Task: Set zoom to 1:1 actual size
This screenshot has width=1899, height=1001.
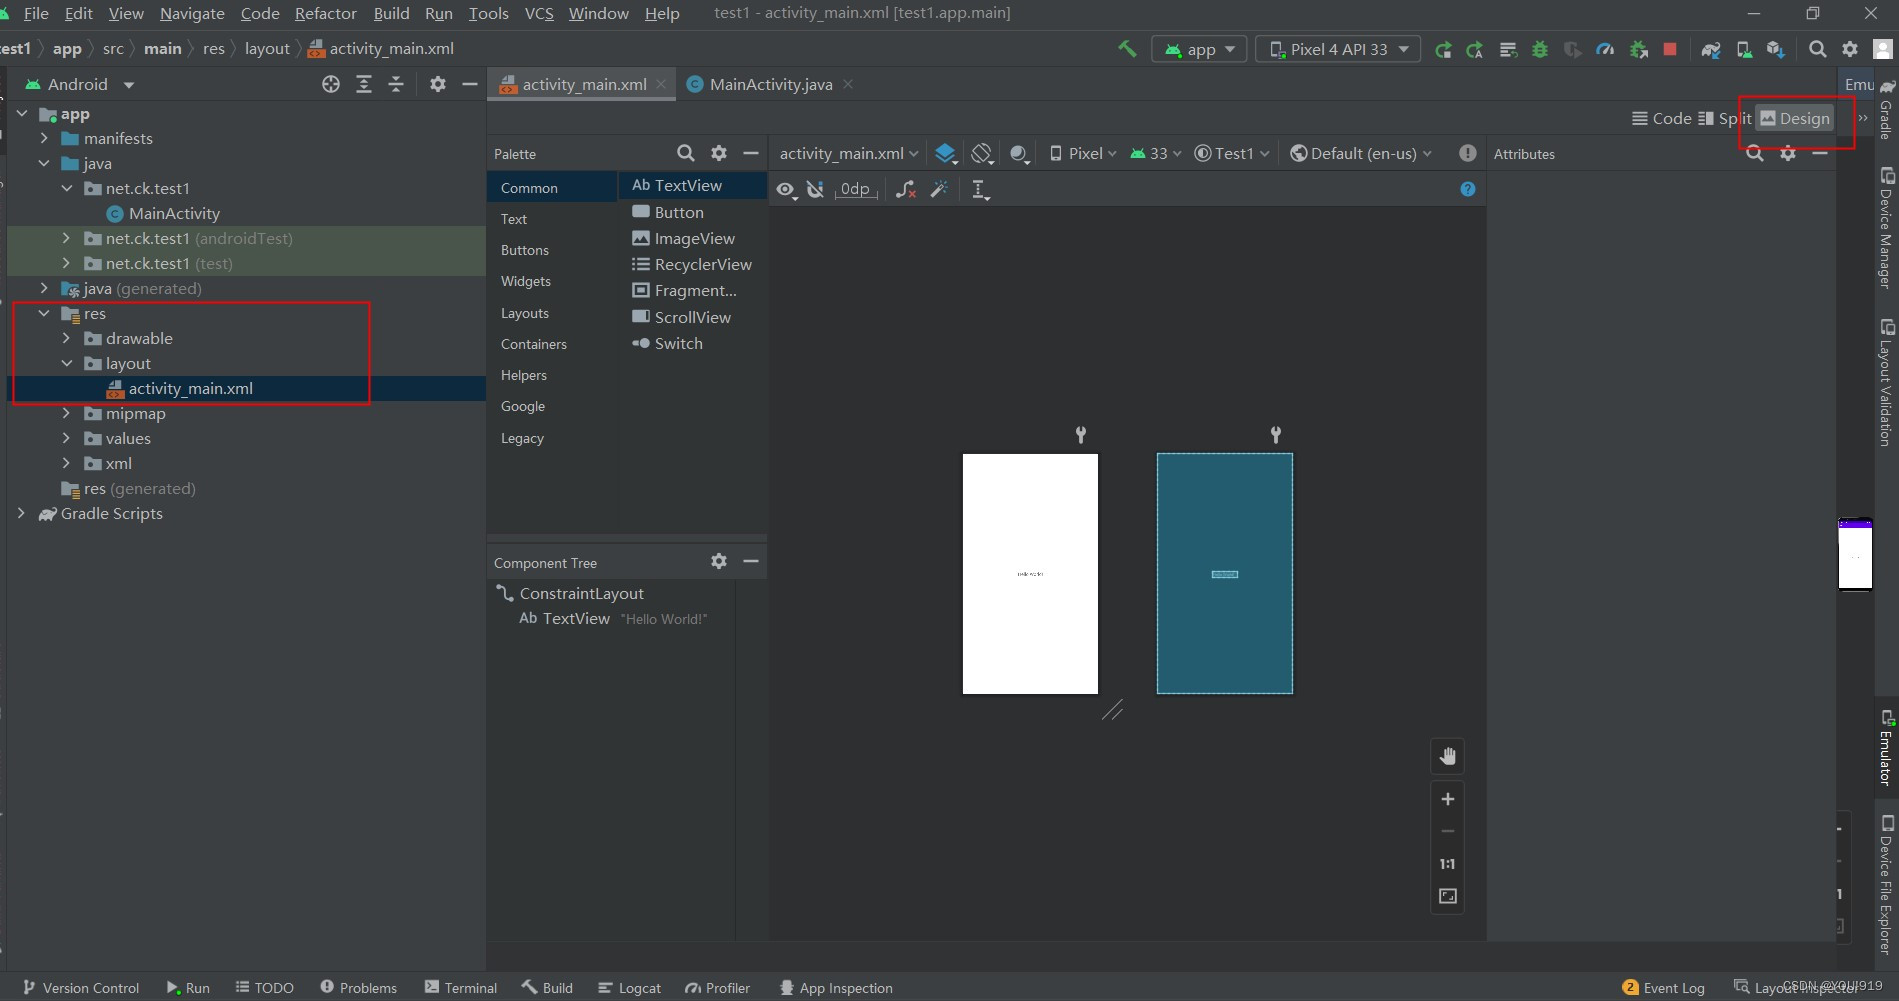Action: point(1447,864)
